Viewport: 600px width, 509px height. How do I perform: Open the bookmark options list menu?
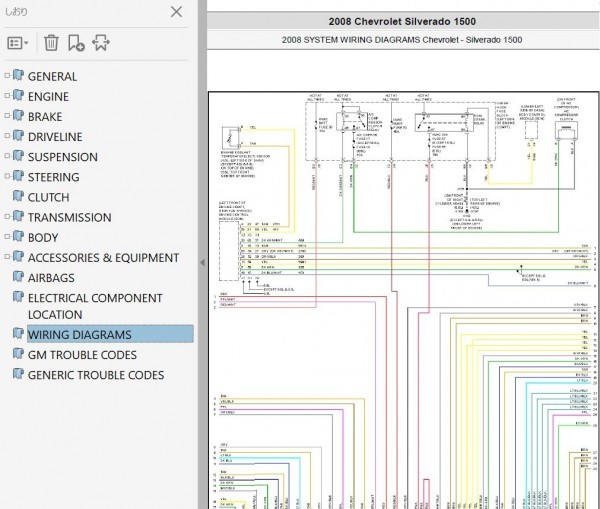click(x=18, y=43)
